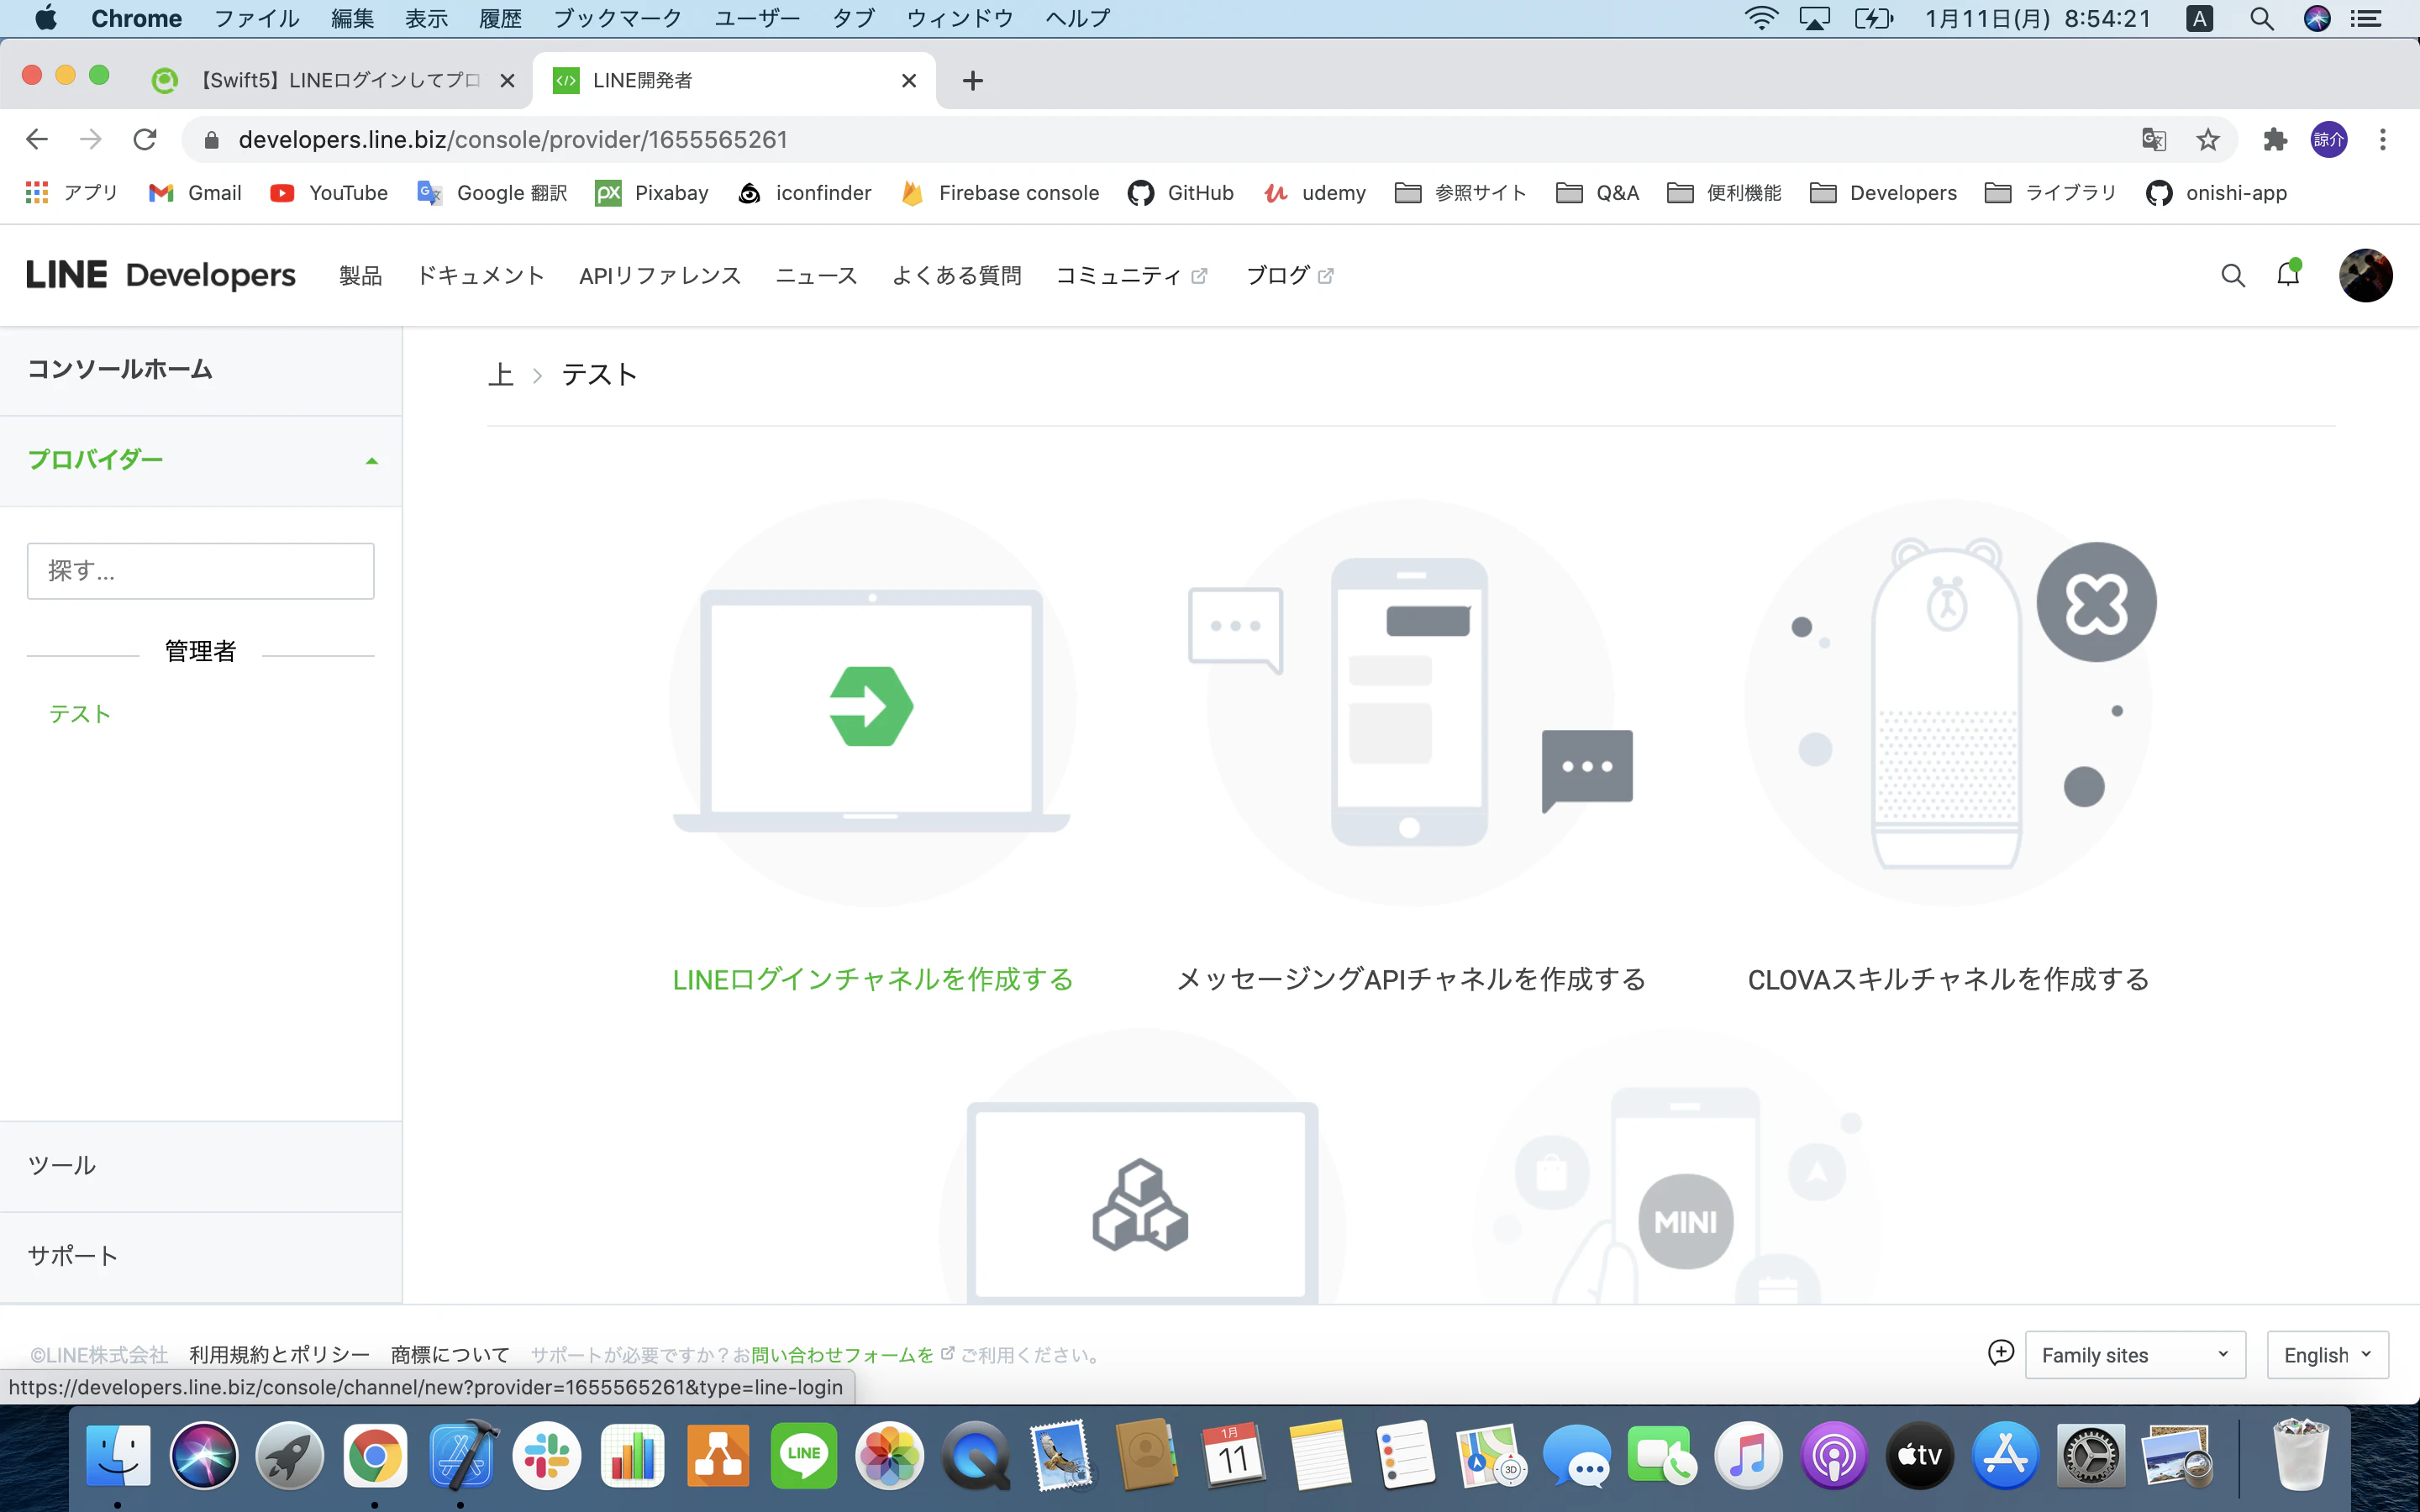This screenshot has width=2420, height=1512.
Task: Click the 上 breadcrumb link
Action: click(500, 375)
